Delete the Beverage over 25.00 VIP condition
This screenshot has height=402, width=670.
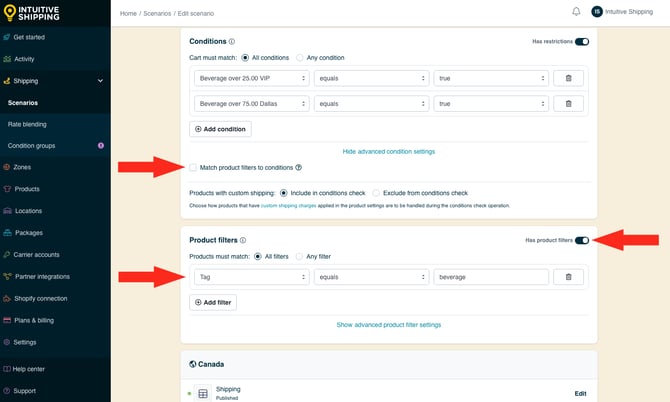pyautogui.click(x=568, y=78)
